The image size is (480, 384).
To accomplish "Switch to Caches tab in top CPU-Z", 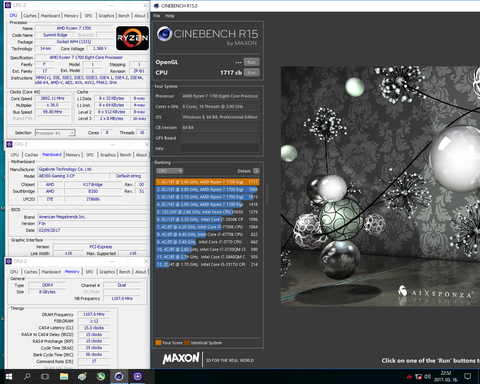I will (x=30, y=16).
